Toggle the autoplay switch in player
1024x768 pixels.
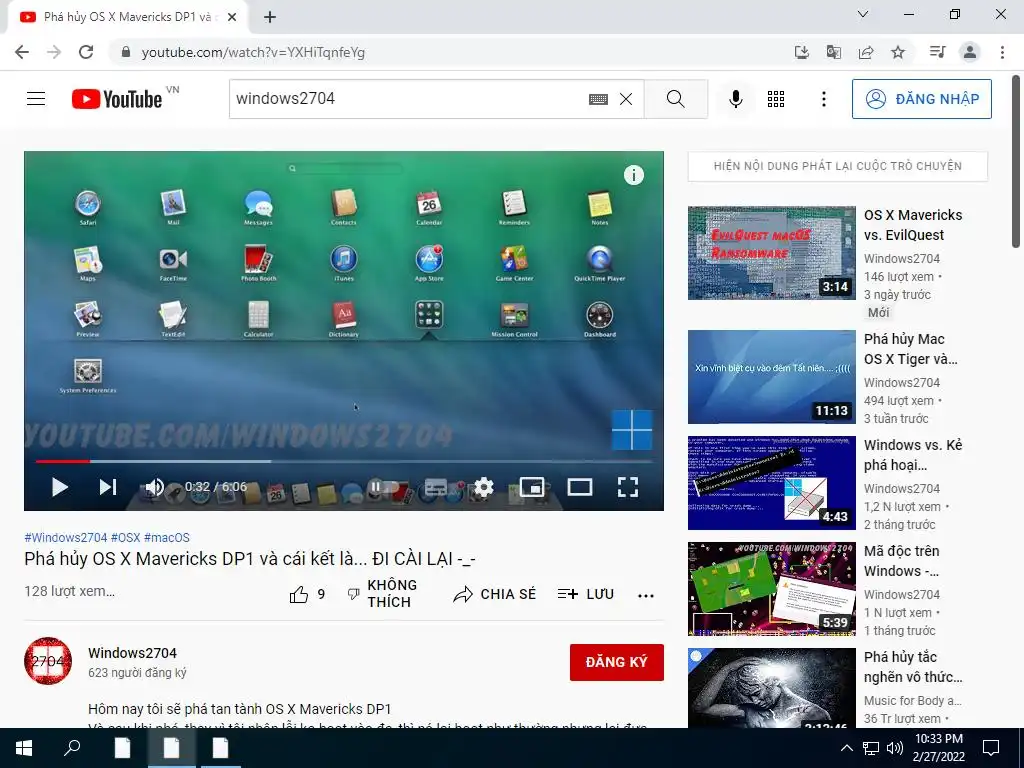click(x=384, y=487)
